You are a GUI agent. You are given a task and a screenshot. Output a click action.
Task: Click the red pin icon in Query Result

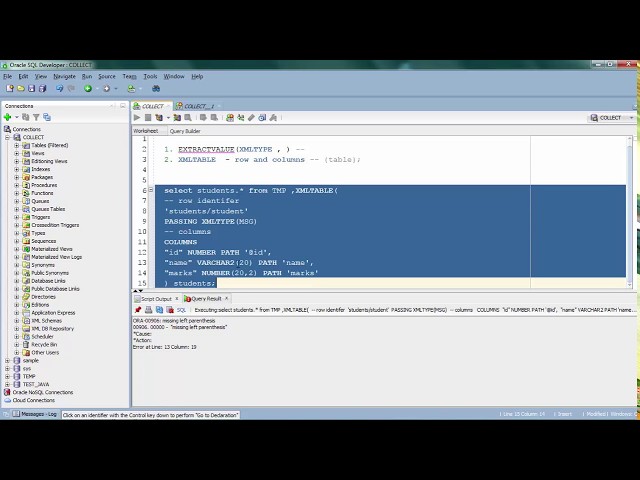coord(138,310)
